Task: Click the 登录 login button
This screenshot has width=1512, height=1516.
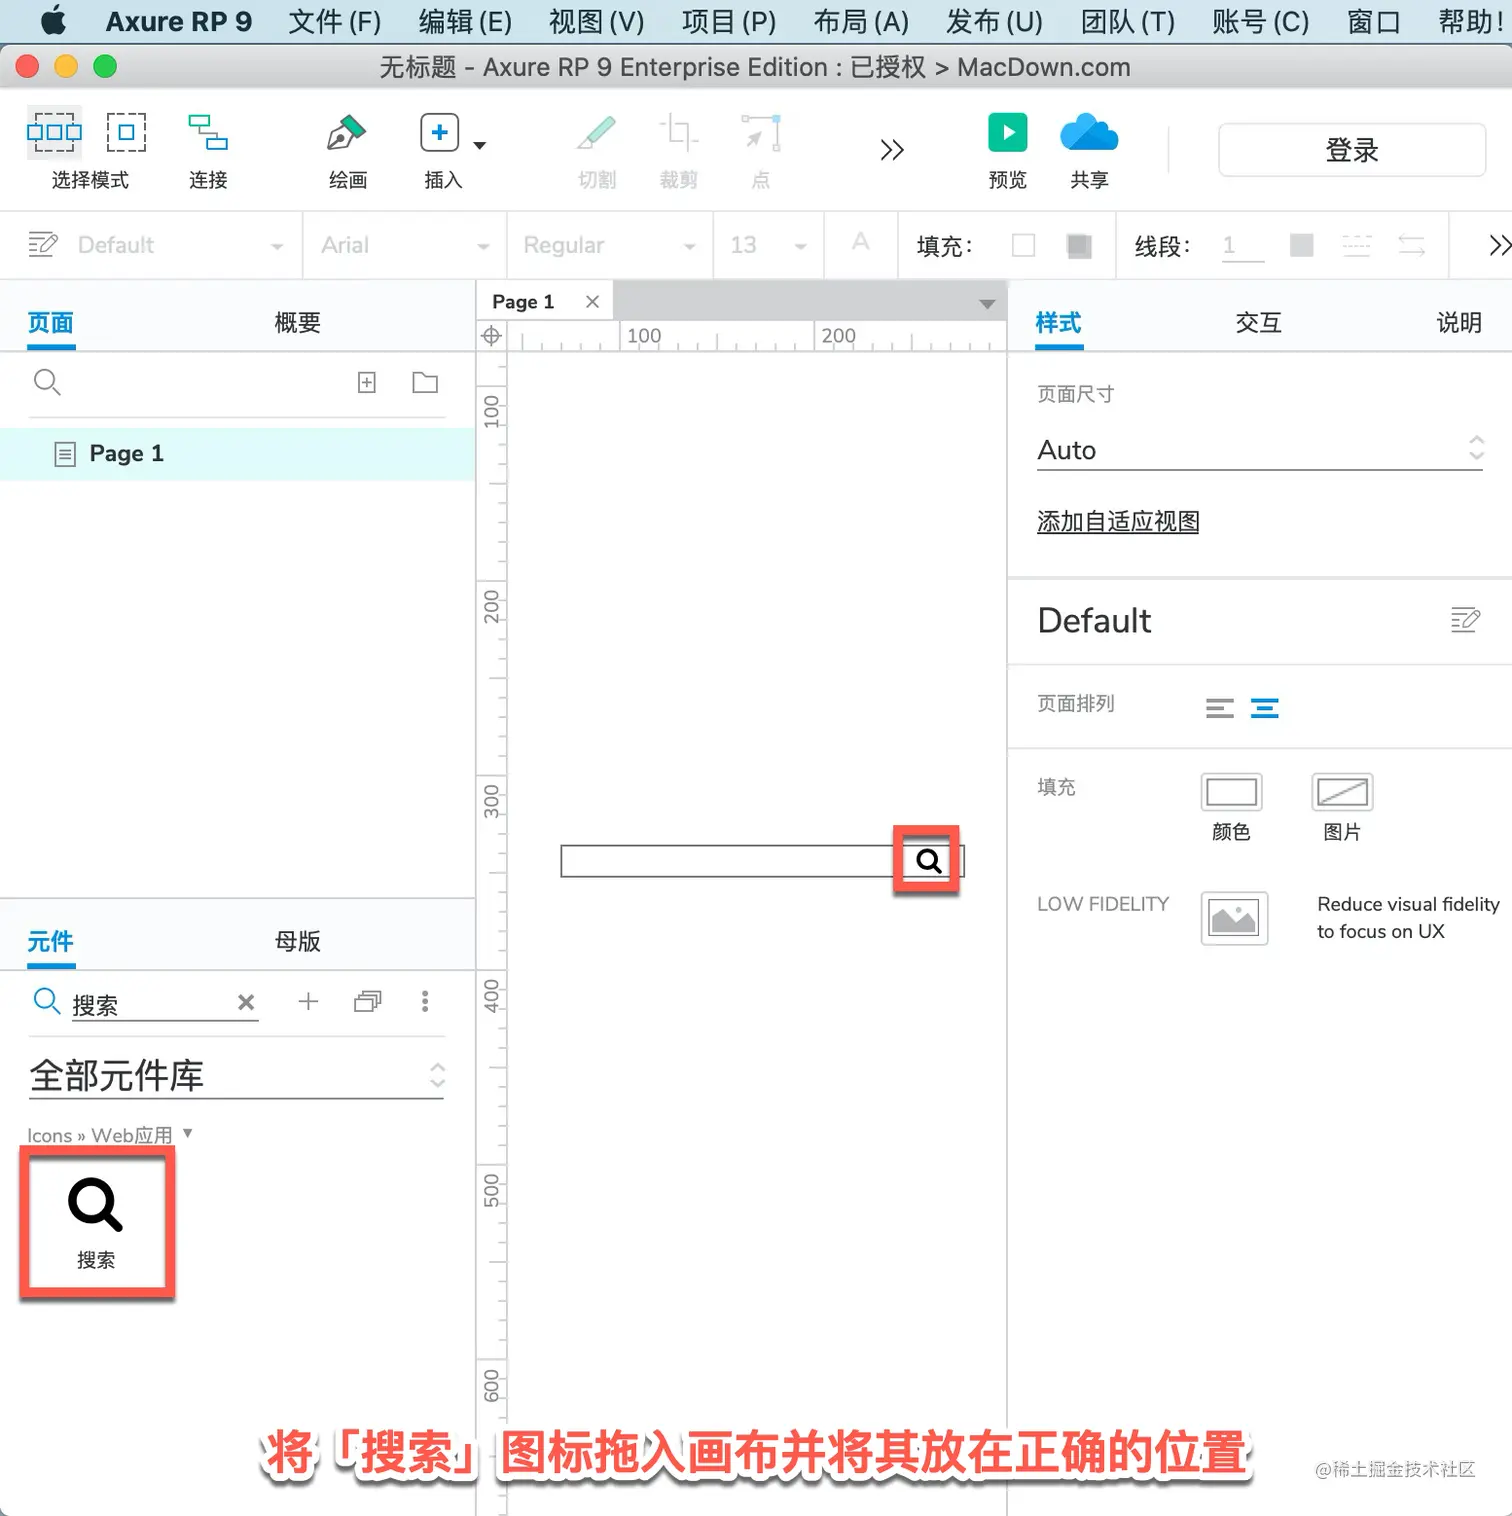Action: point(1352,150)
